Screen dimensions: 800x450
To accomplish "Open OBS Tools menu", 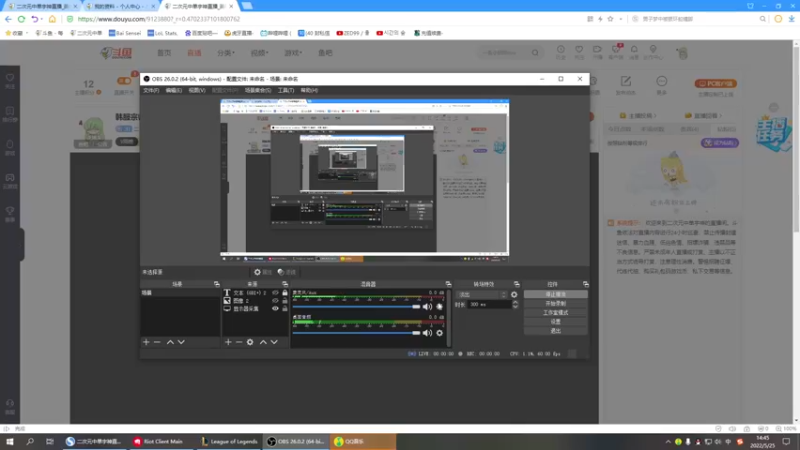I will click(286, 90).
